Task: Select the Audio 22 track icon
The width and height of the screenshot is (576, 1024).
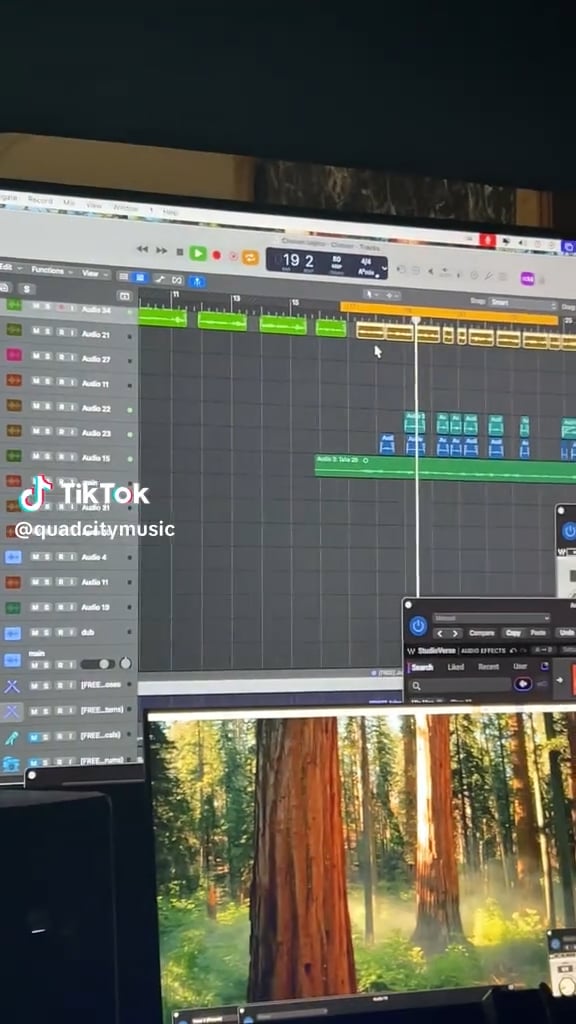Action: point(14,405)
